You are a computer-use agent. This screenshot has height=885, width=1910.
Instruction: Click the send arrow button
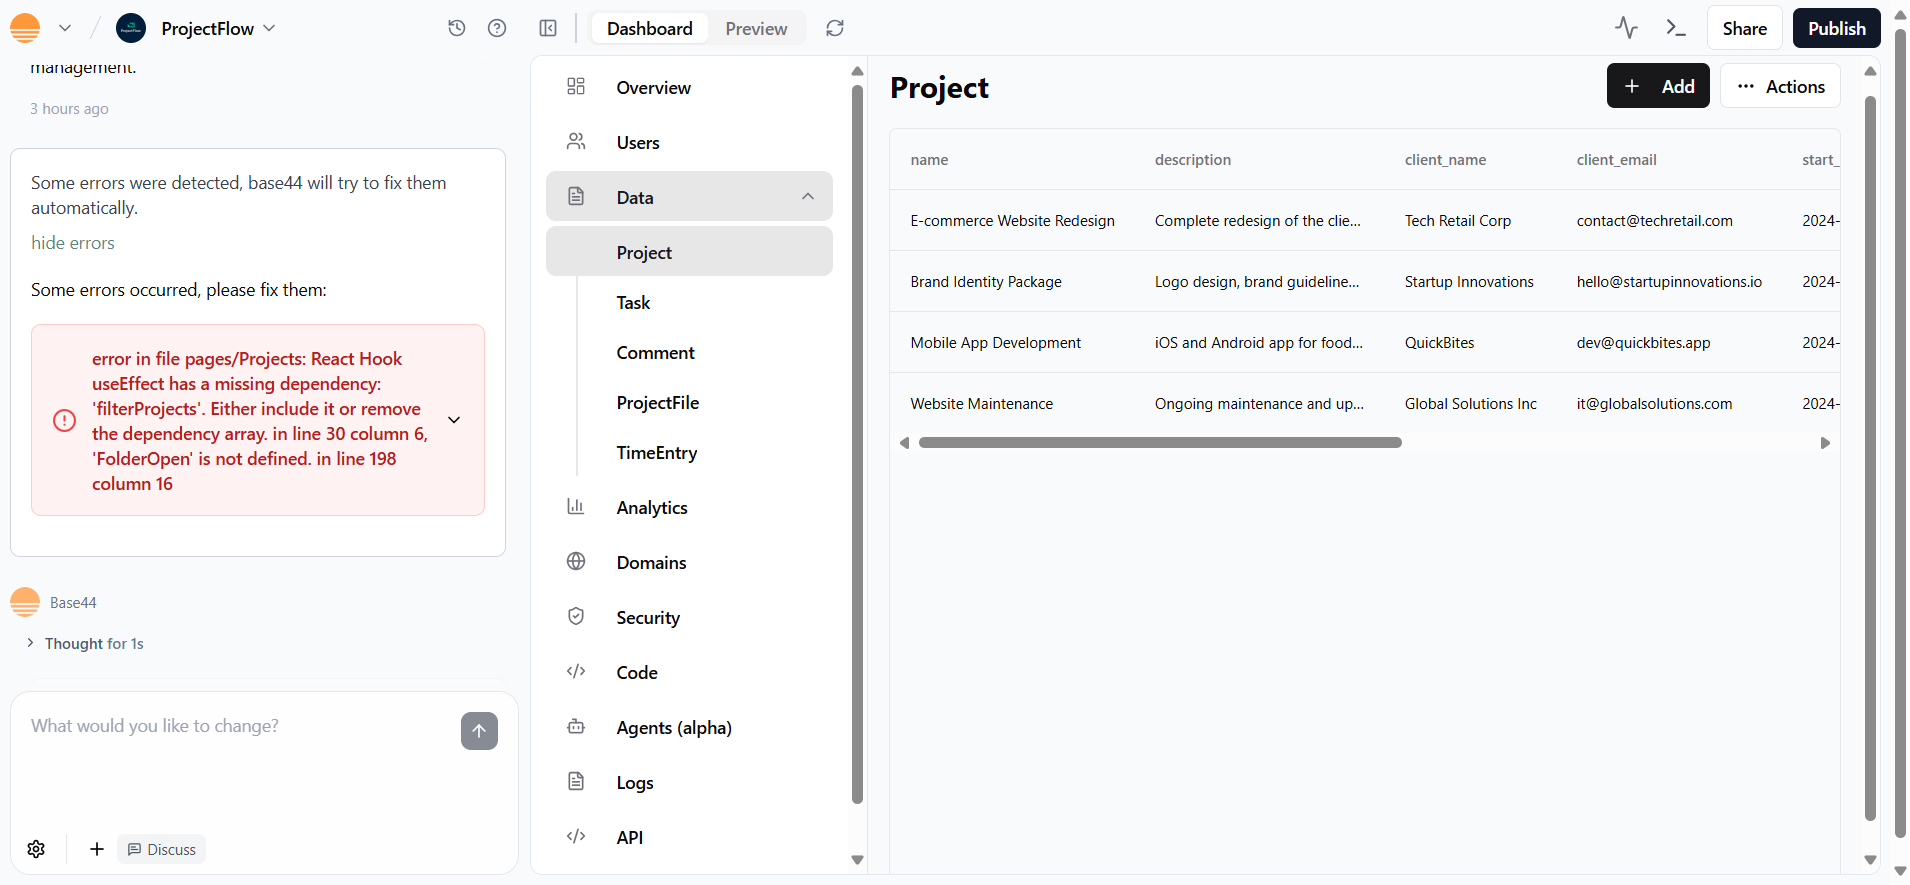[479, 731]
